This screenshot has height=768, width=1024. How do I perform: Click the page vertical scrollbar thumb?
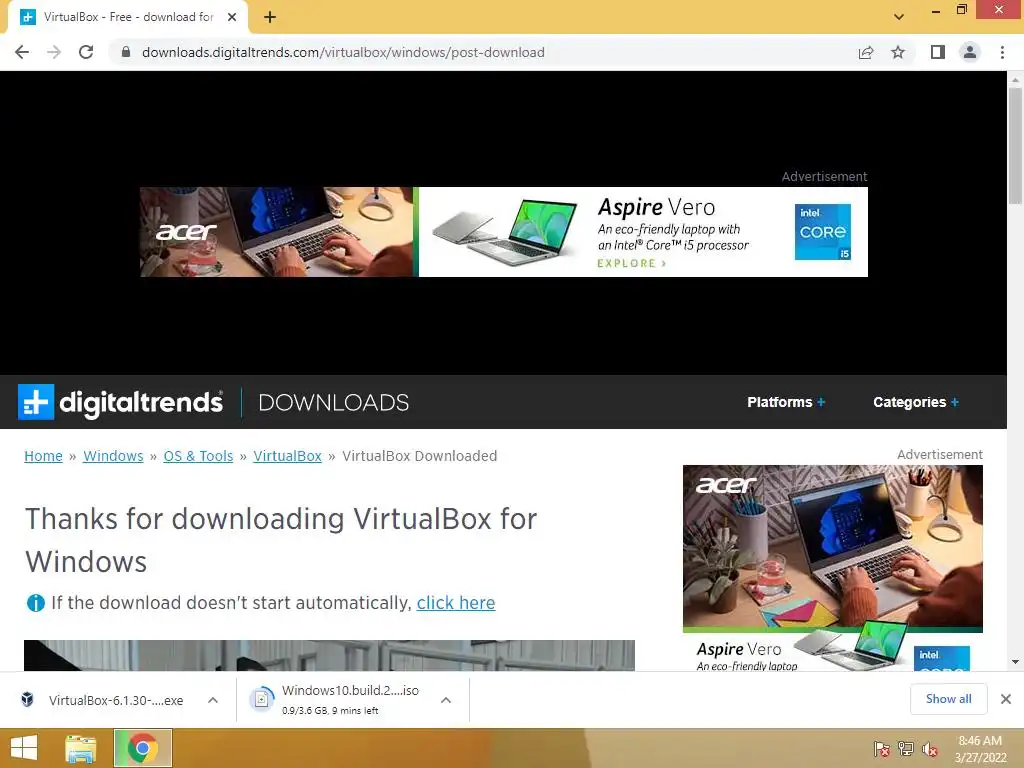coord(1015,145)
